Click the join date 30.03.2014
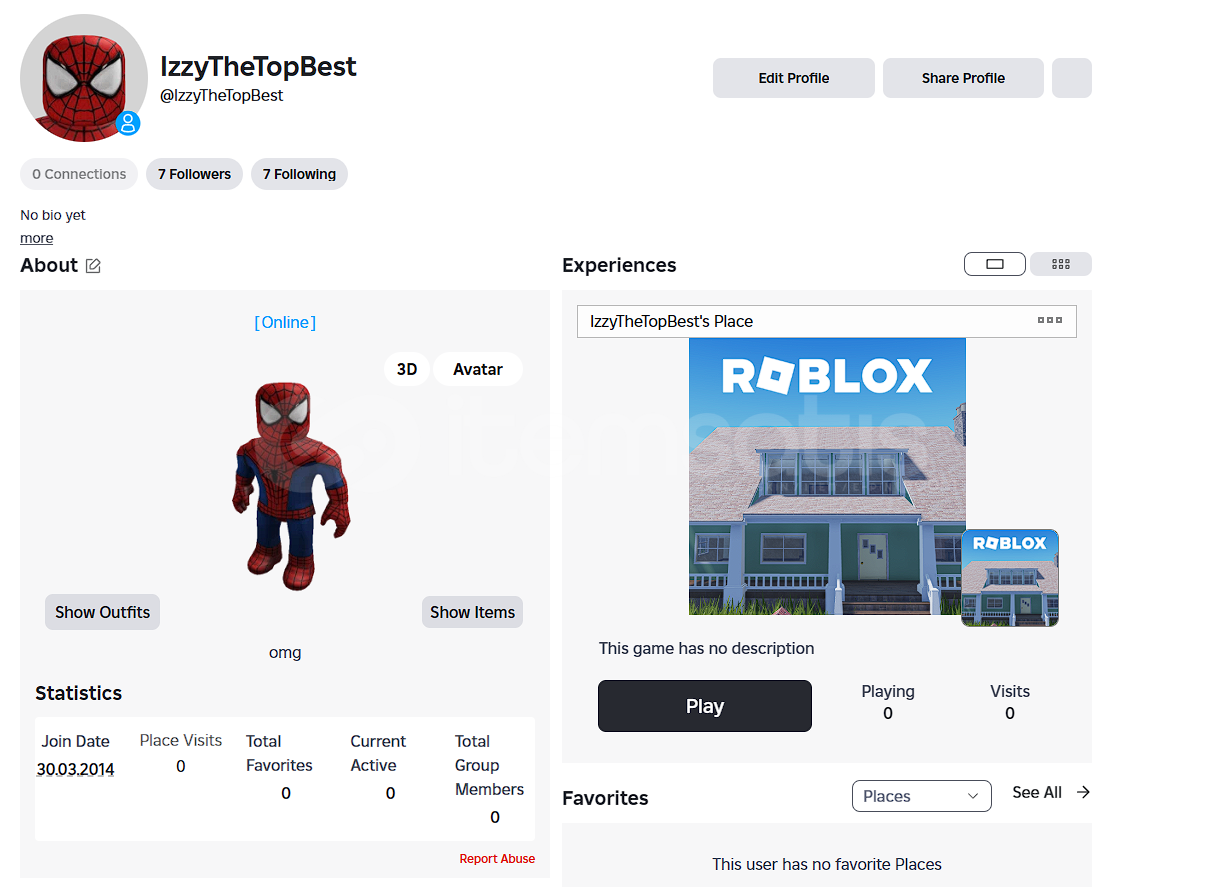The image size is (1211, 887). pyautogui.click(x=75, y=770)
